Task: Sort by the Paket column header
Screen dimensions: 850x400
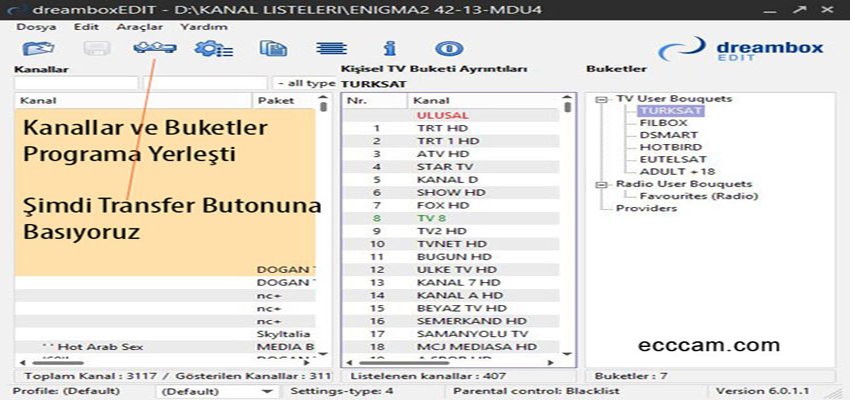Action: coord(284,100)
